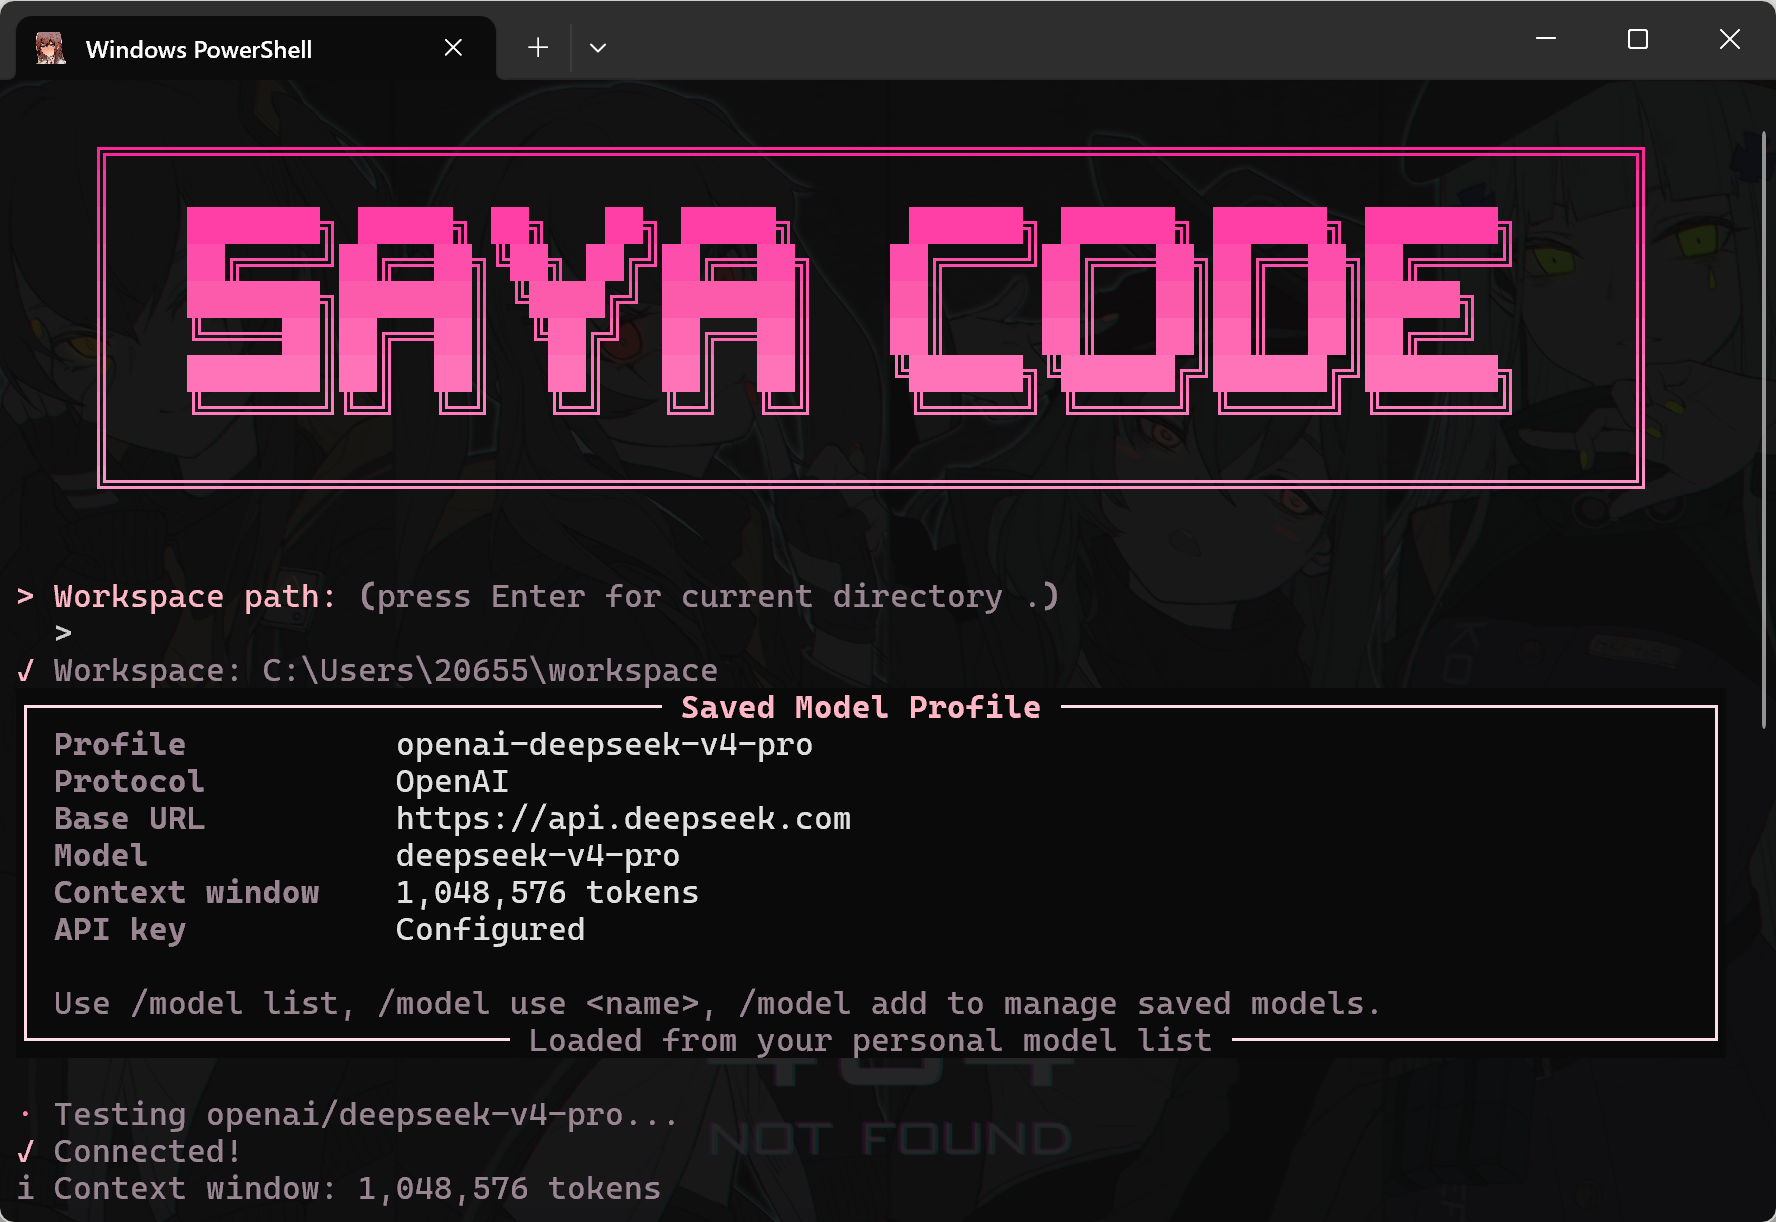Click the 'Protocol' row label
This screenshot has width=1776, height=1222.
point(129,782)
